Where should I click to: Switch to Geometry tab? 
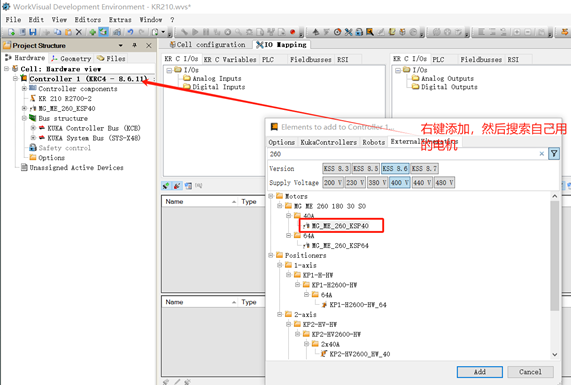(x=71, y=58)
